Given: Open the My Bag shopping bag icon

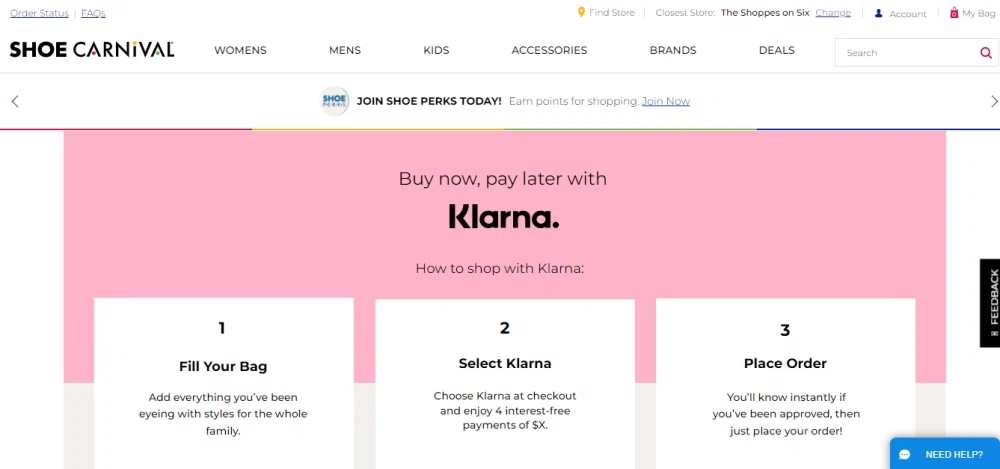Looking at the screenshot, I should [954, 12].
